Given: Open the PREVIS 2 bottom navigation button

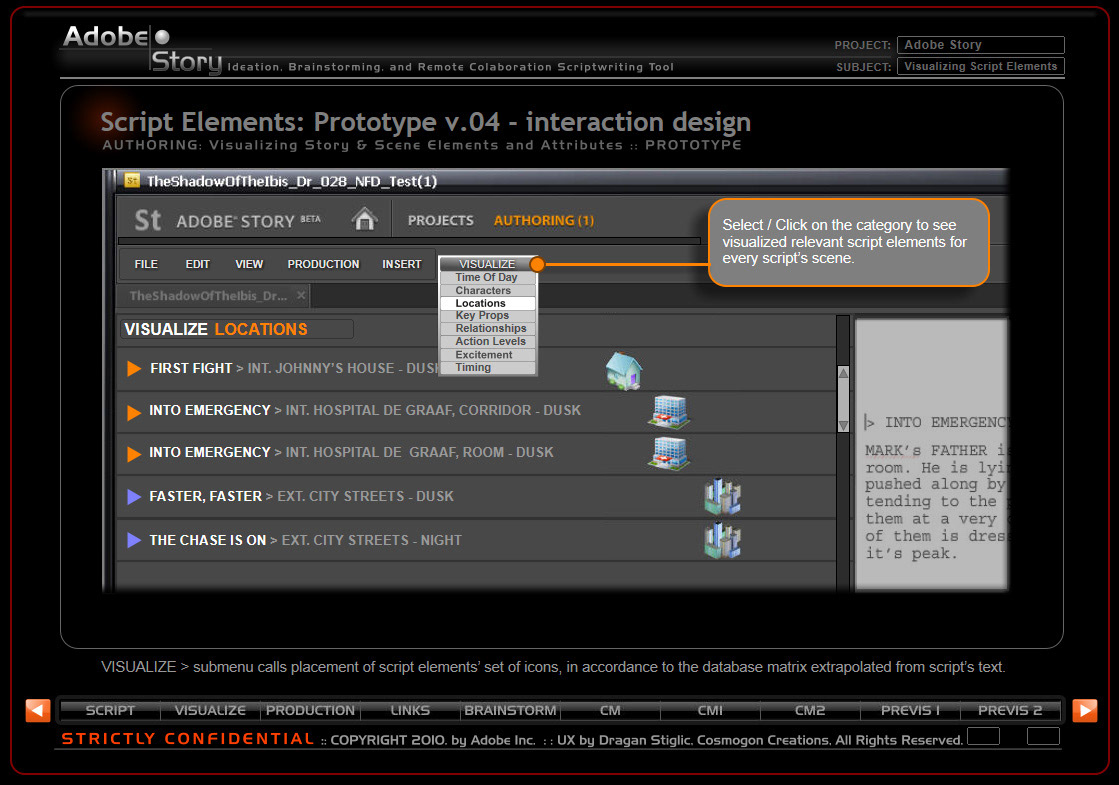Looking at the screenshot, I should tap(1010, 710).
